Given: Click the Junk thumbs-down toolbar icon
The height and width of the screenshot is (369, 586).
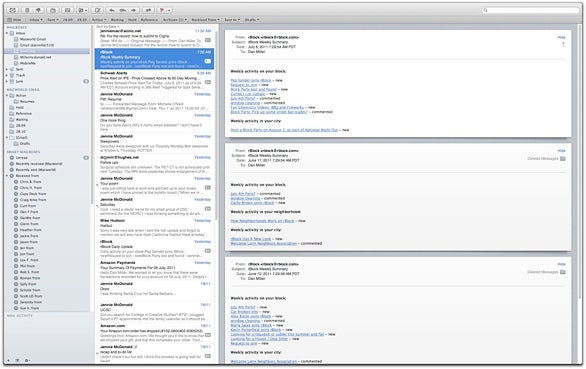Looking at the screenshot, I should [x=38, y=10].
